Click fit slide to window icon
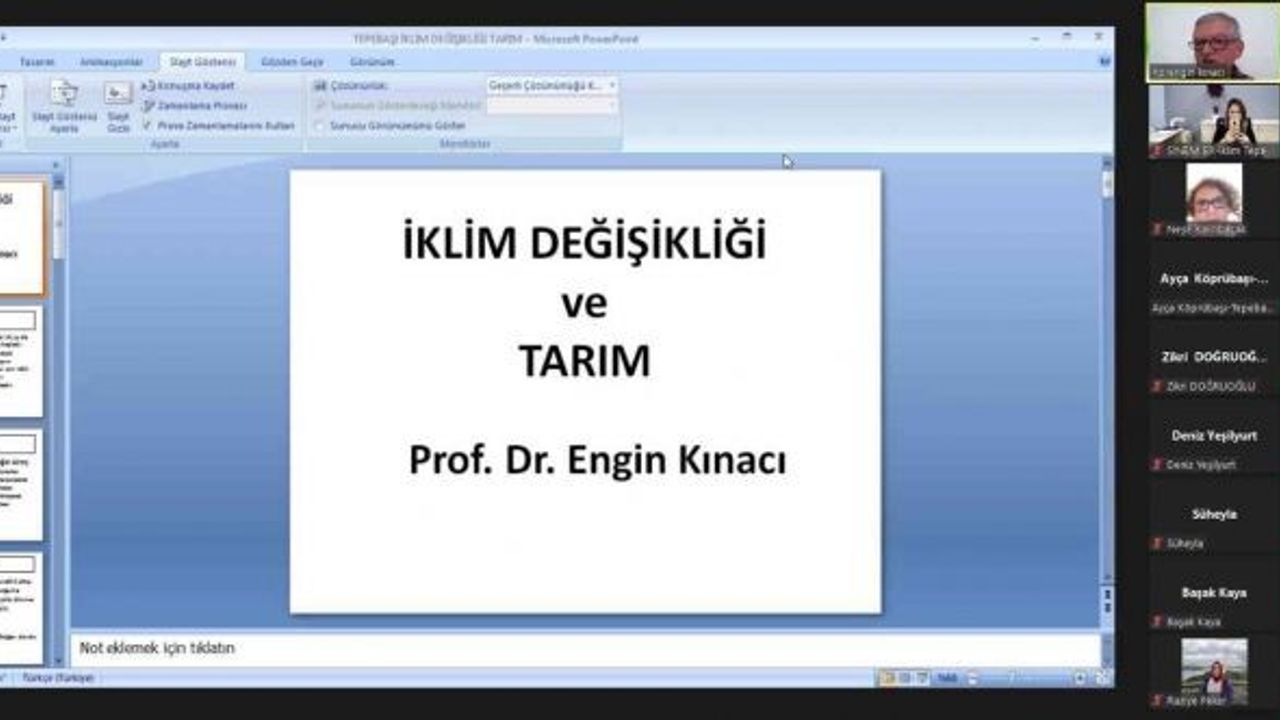 click(1102, 678)
